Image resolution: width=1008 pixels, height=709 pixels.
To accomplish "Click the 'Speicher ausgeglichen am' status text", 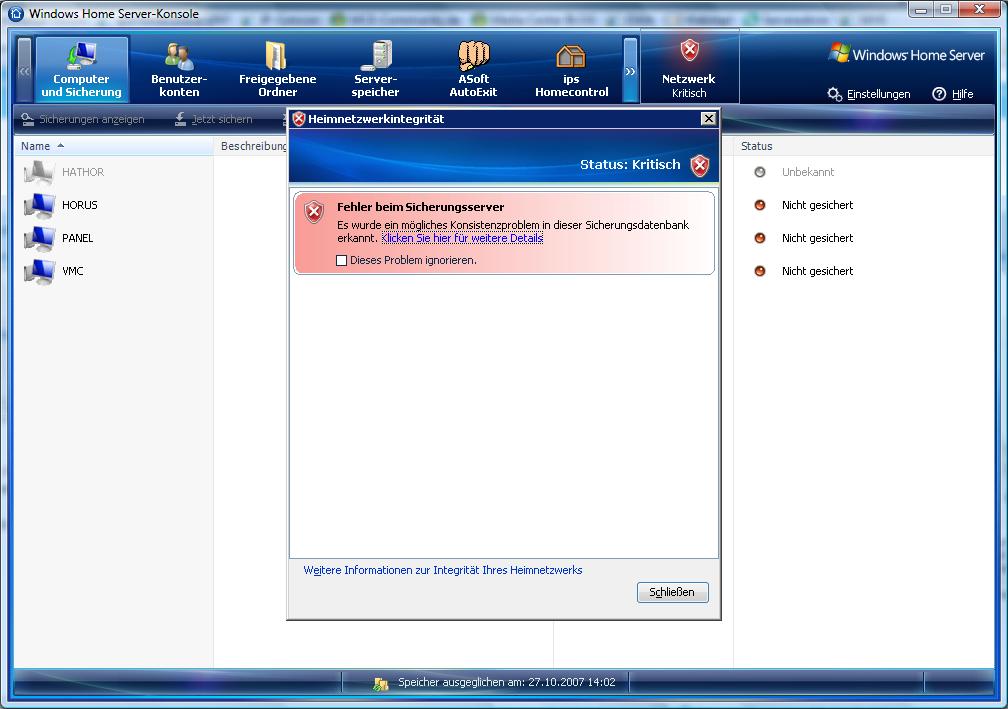I will point(507,682).
